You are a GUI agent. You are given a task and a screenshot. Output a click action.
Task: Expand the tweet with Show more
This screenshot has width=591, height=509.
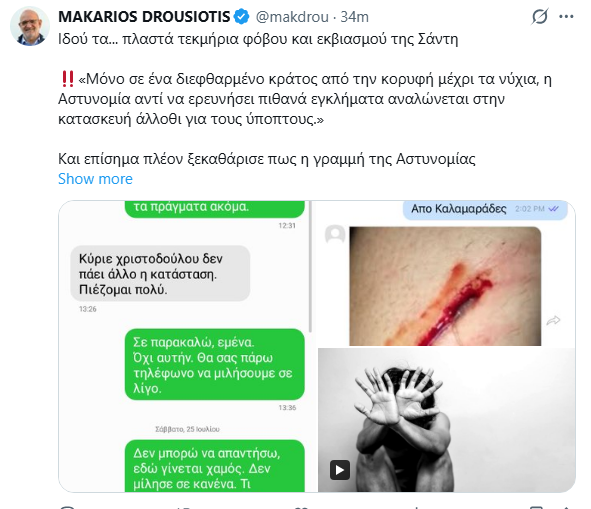click(95, 179)
